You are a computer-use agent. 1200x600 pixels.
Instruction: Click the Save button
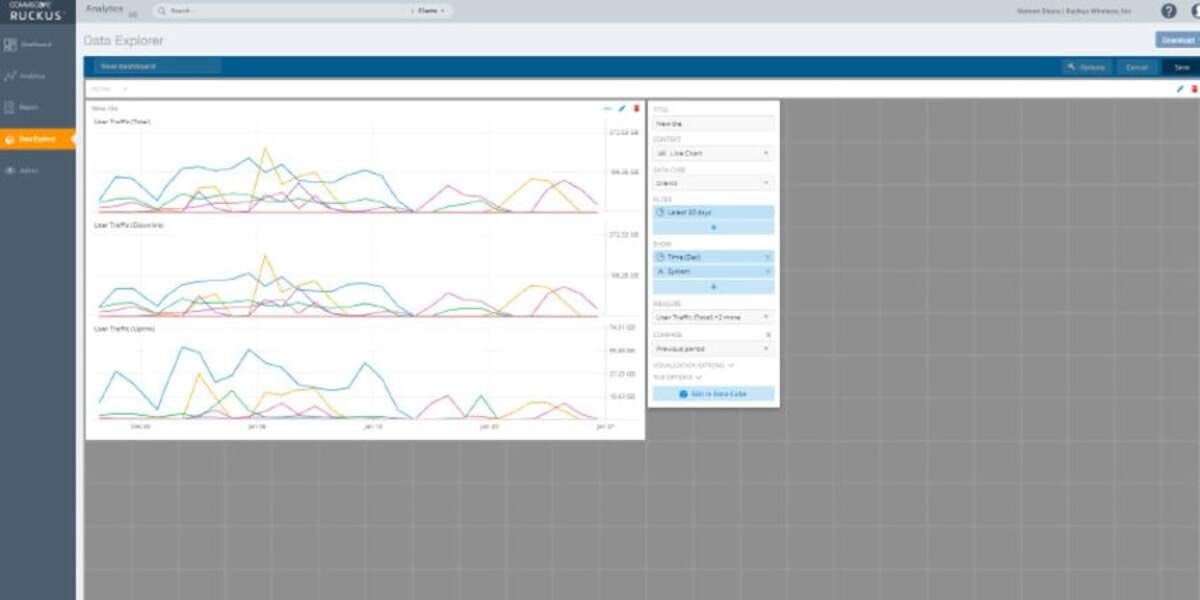(x=1181, y=67)
